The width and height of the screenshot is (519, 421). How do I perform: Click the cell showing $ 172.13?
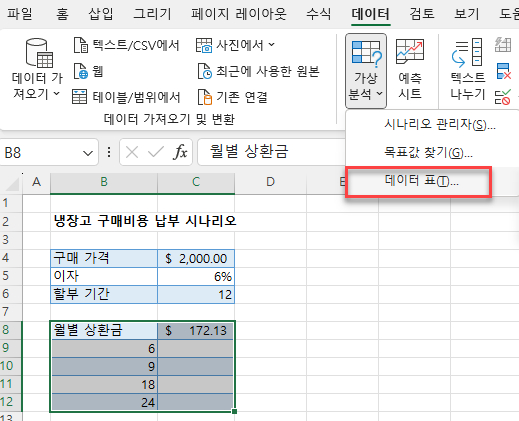click(196, 330)
